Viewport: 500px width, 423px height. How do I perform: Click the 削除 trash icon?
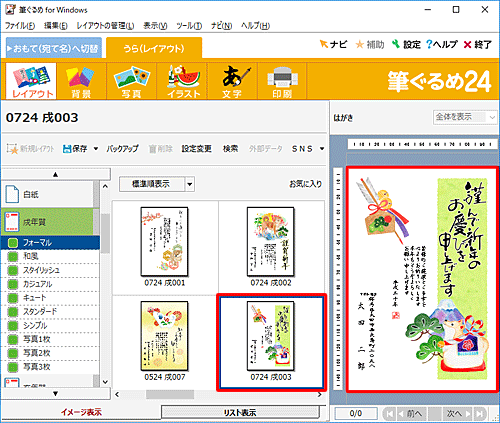[152, 149]
